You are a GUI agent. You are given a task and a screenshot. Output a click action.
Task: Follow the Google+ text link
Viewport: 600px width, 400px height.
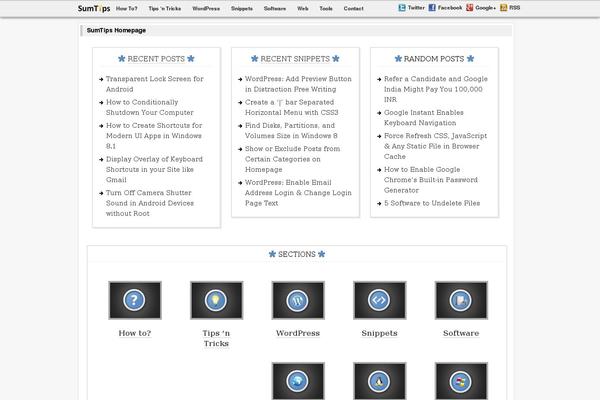486,8
